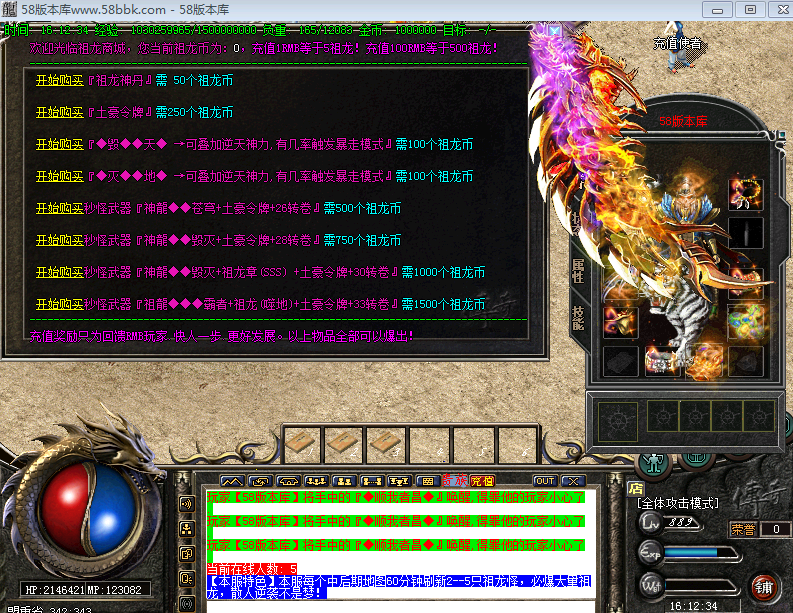Click the blue Exp progress bar
Image resolution: width=793 pixels, height=613 pixels.
700,552
